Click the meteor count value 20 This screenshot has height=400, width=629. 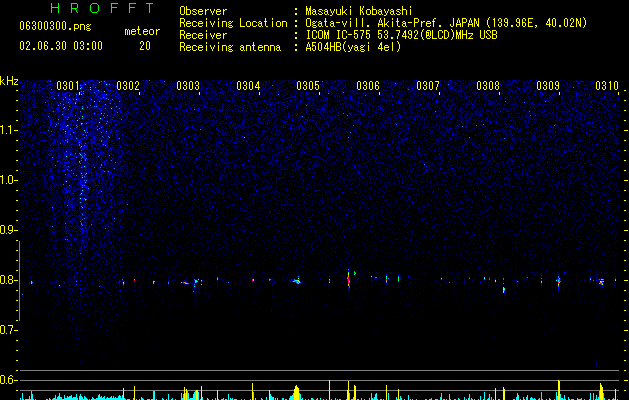[x=145, y=46]
